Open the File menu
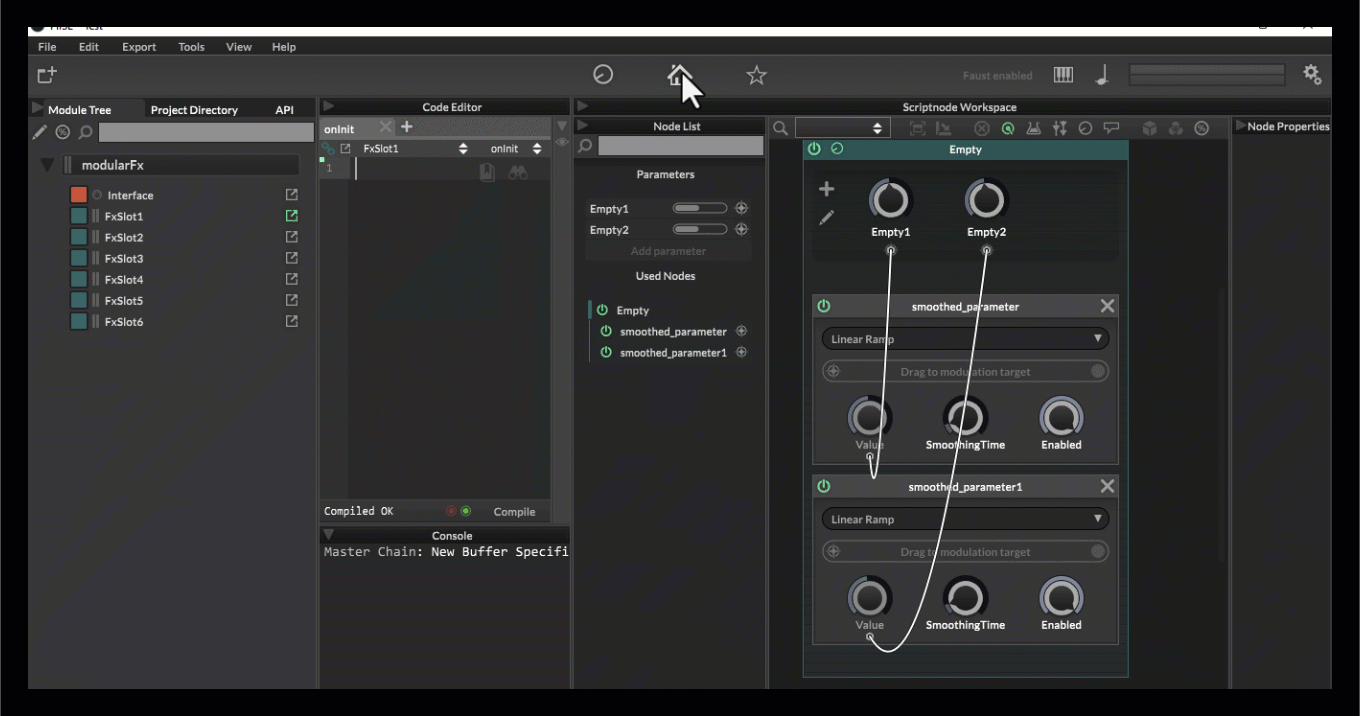The height and width of the screenshot is (716, 1360). point(47,47)
